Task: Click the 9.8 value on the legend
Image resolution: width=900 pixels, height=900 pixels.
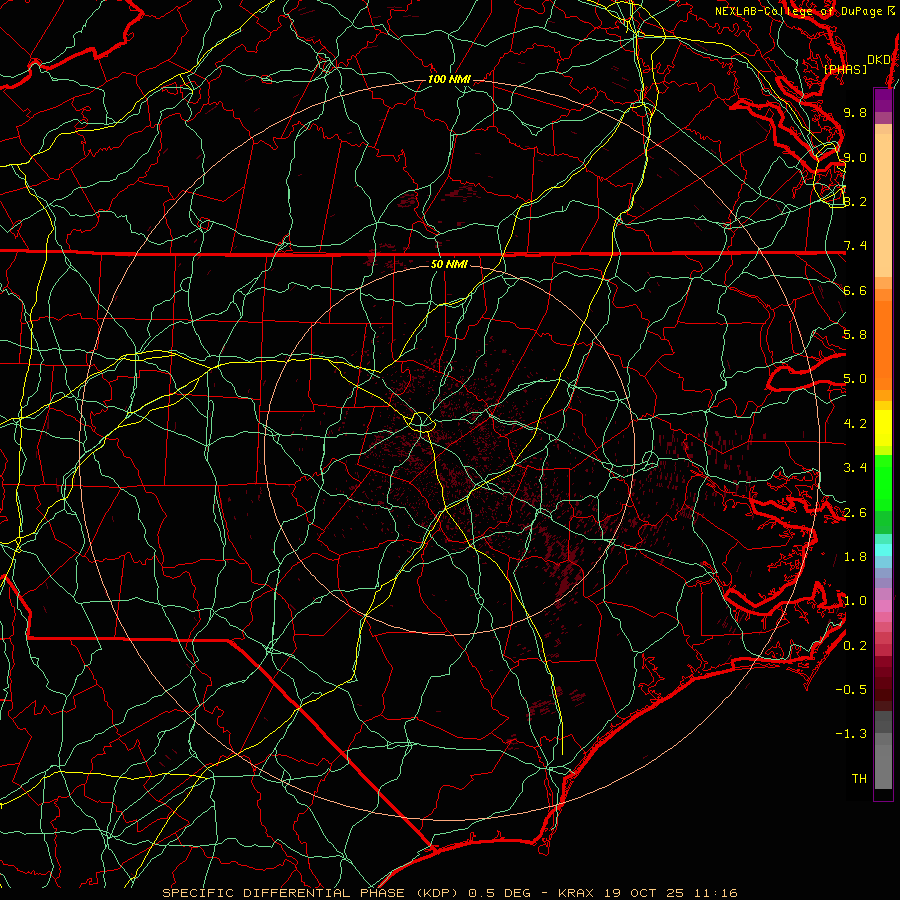Action: [x=855, y=112]
